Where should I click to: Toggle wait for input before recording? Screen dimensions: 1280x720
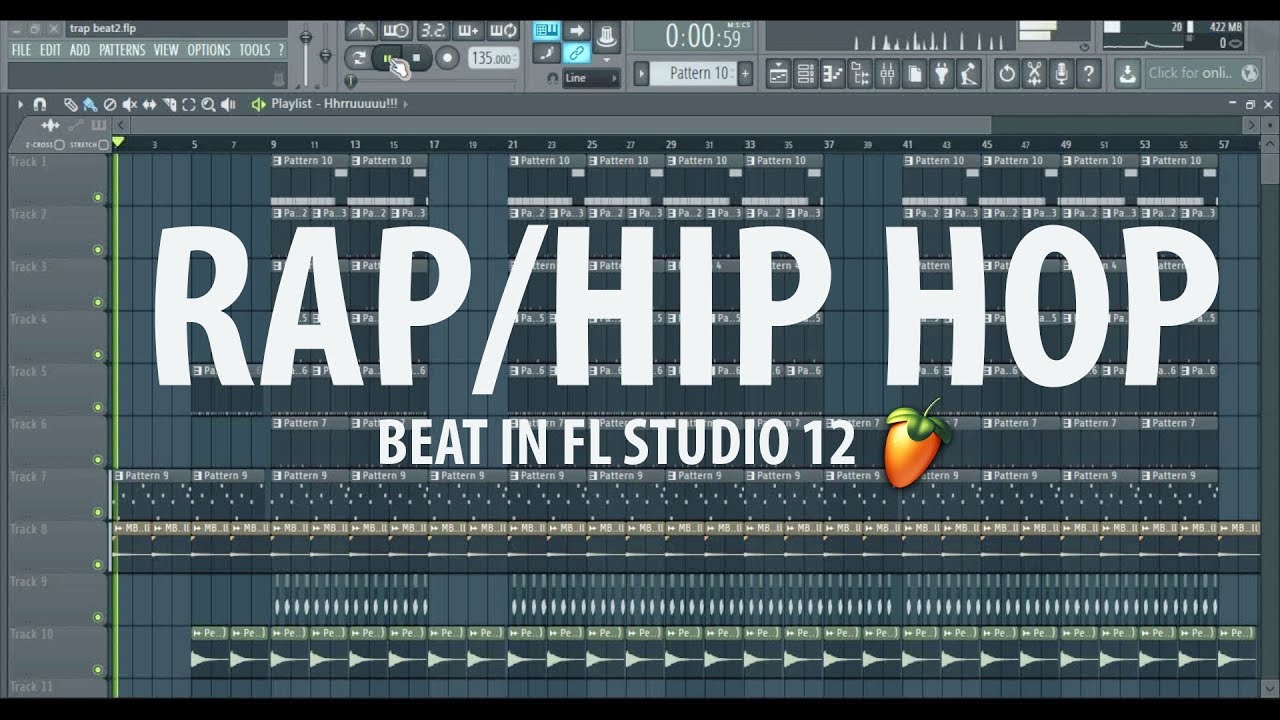point(397,31)
